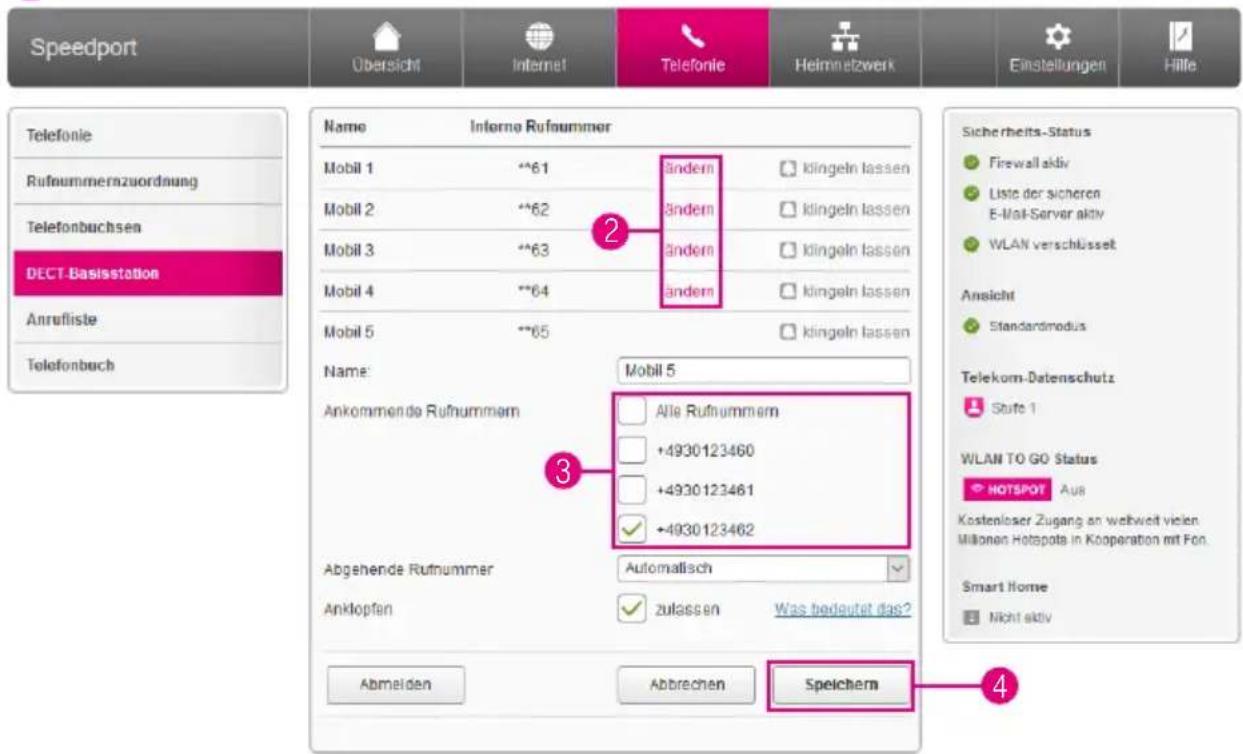Enable klingeln lassen for Mobil 2
Screen dimensions: 1243x754
coord(788,209)
